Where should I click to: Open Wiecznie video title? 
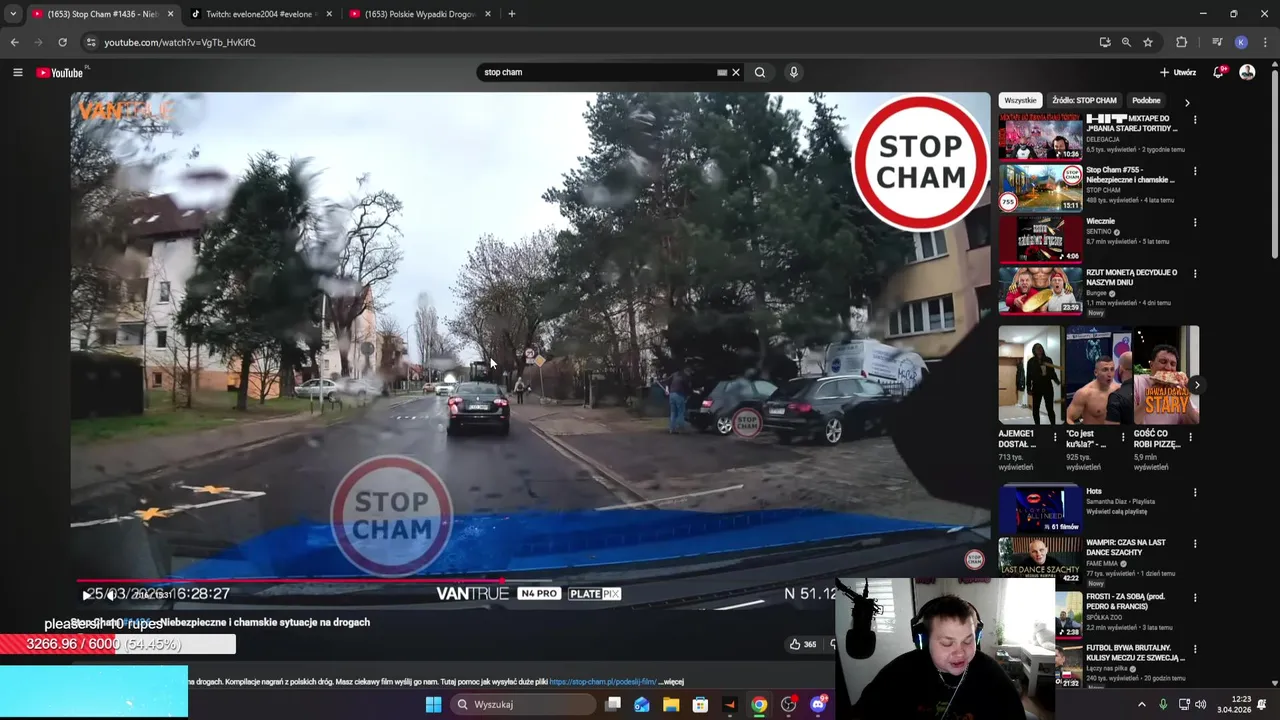click(1100, 221)
